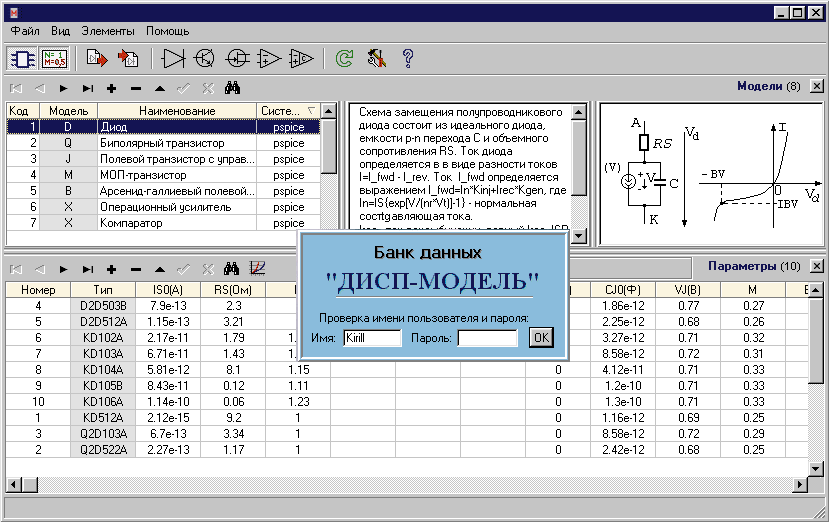Select the Биполярный транзистор row
Screen dimensions: 829x522
[x=163, y=143]
